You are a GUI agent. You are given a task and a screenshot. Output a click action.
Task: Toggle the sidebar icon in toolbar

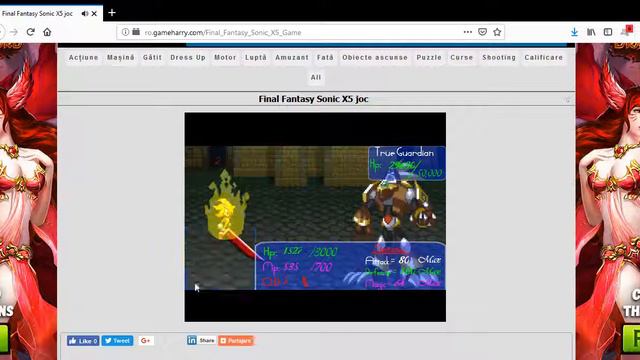click(x=608, y=32)
